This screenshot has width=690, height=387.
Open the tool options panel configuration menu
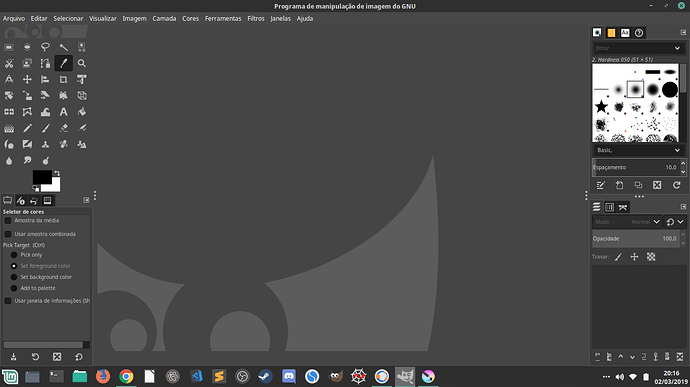click(x=86, y=200)
